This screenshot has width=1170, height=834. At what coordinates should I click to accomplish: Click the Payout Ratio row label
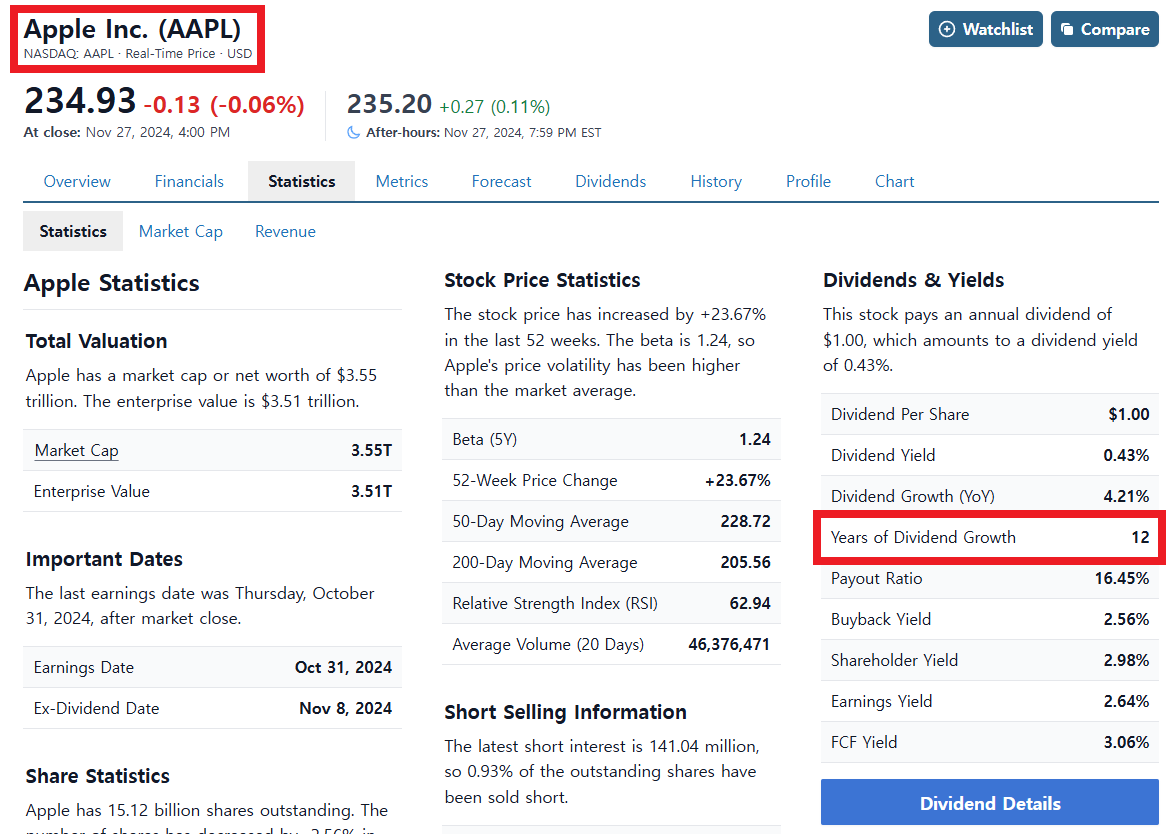876,579
